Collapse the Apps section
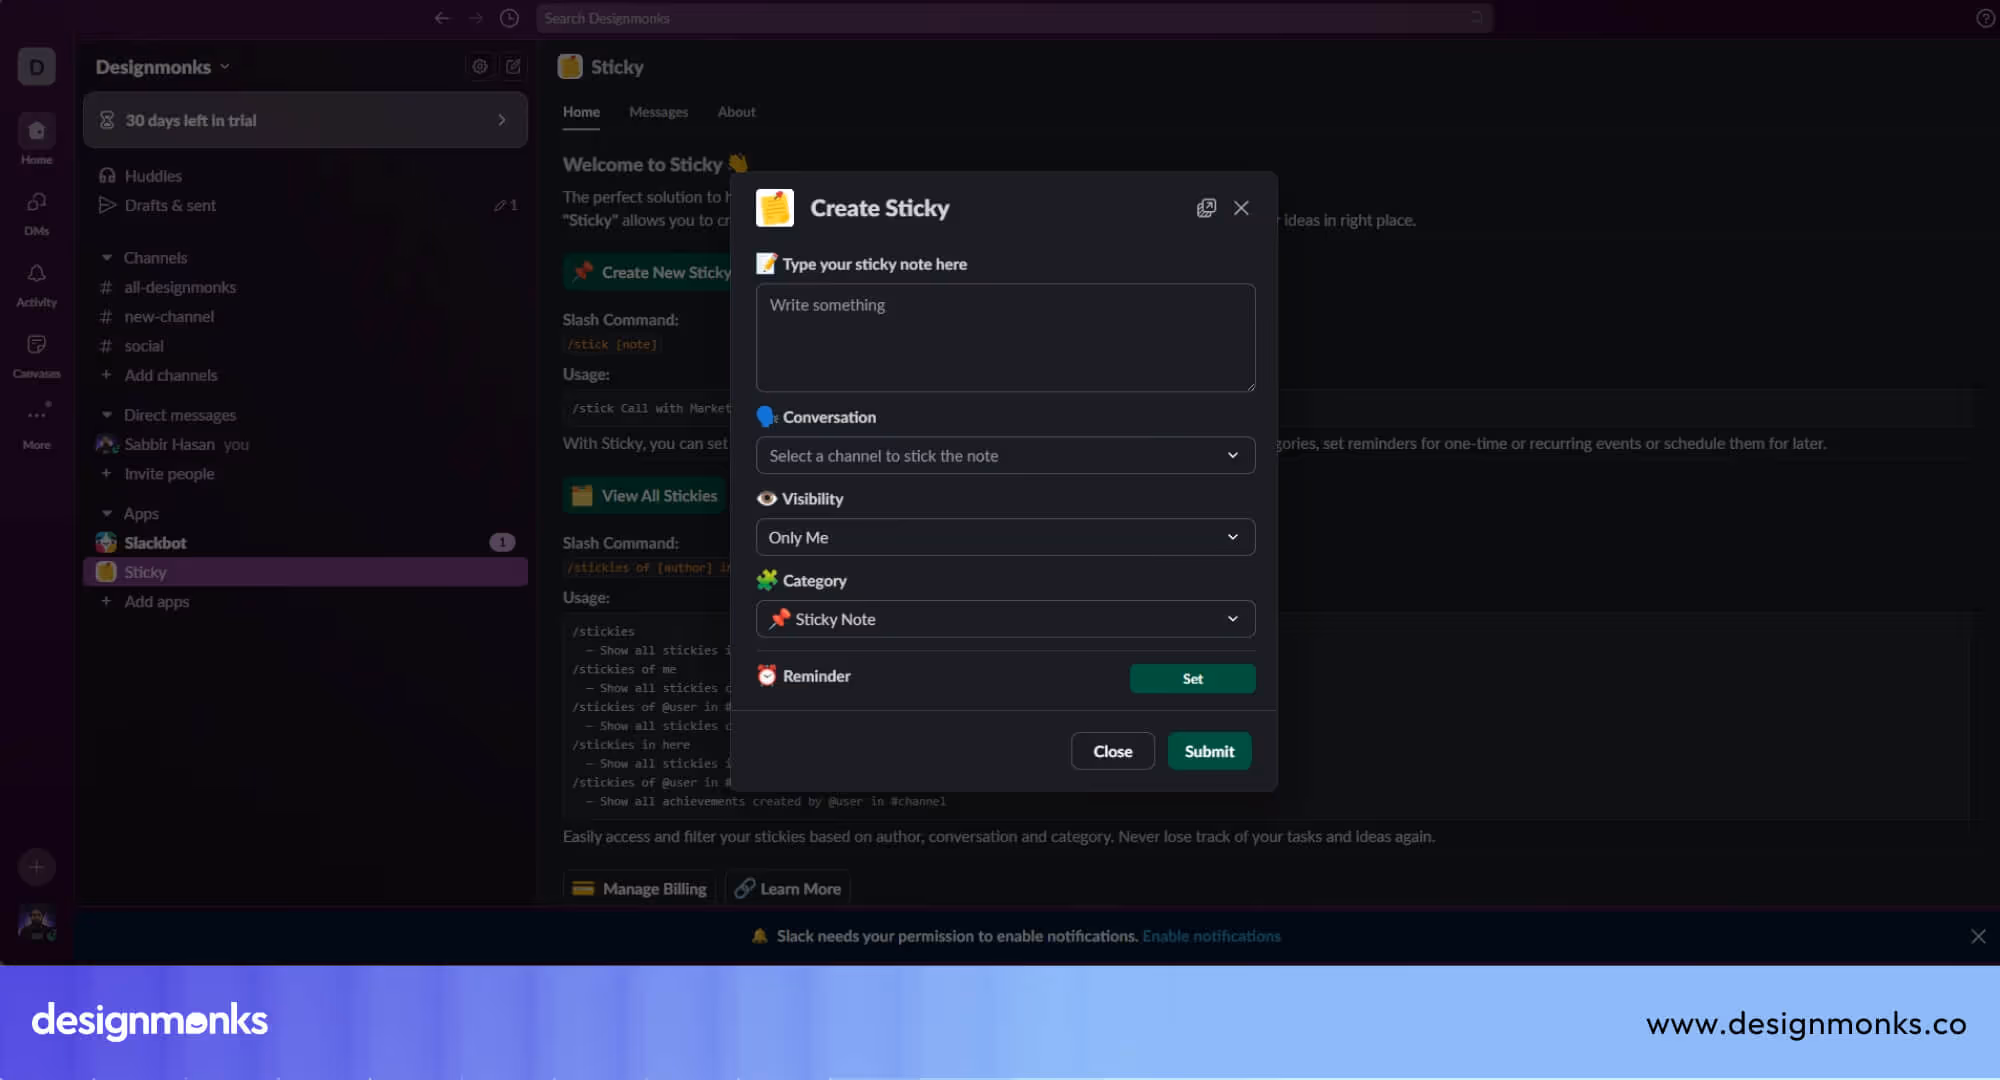 coord(107,513)
